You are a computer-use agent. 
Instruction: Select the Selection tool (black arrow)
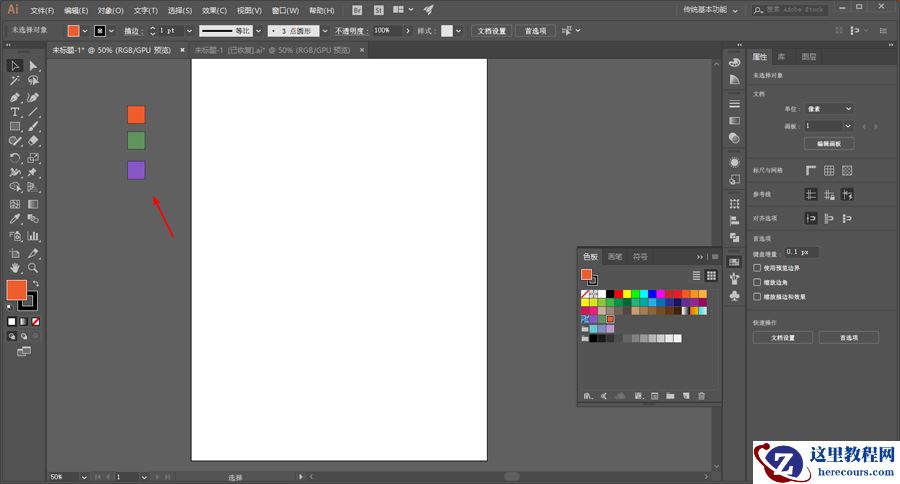click(x=15, y=66)
